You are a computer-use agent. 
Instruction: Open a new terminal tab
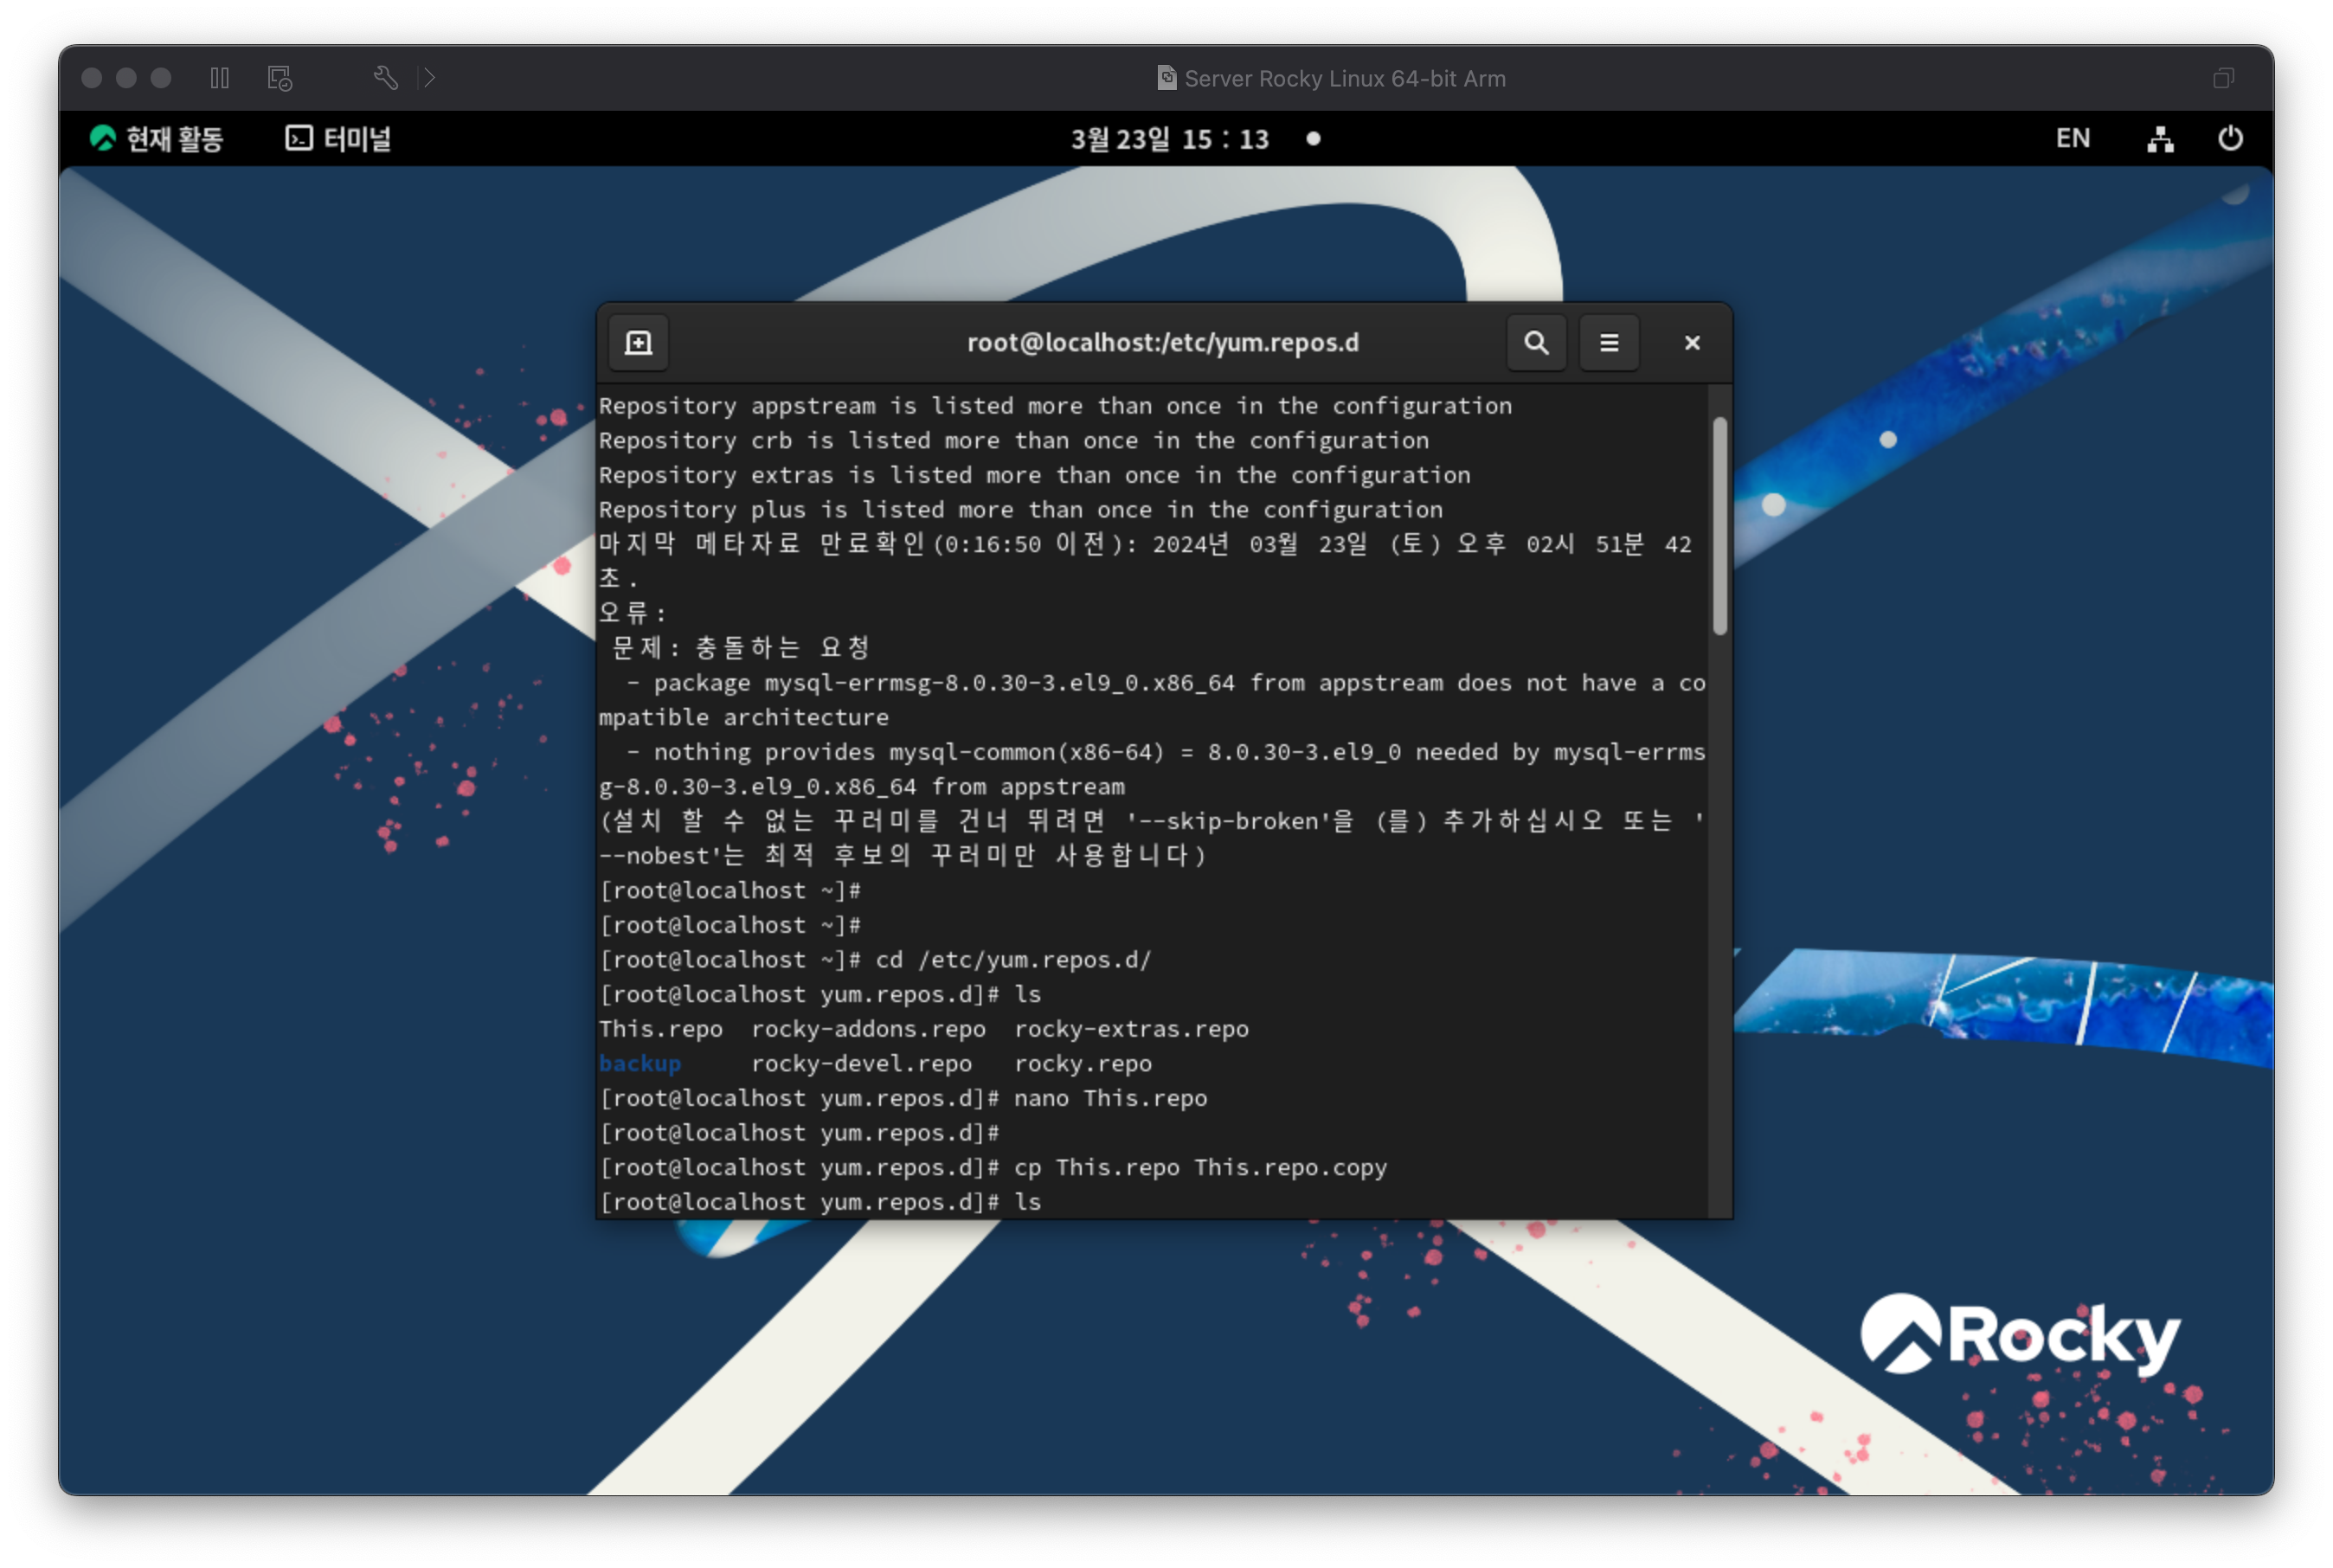click(x=638, y=343)
